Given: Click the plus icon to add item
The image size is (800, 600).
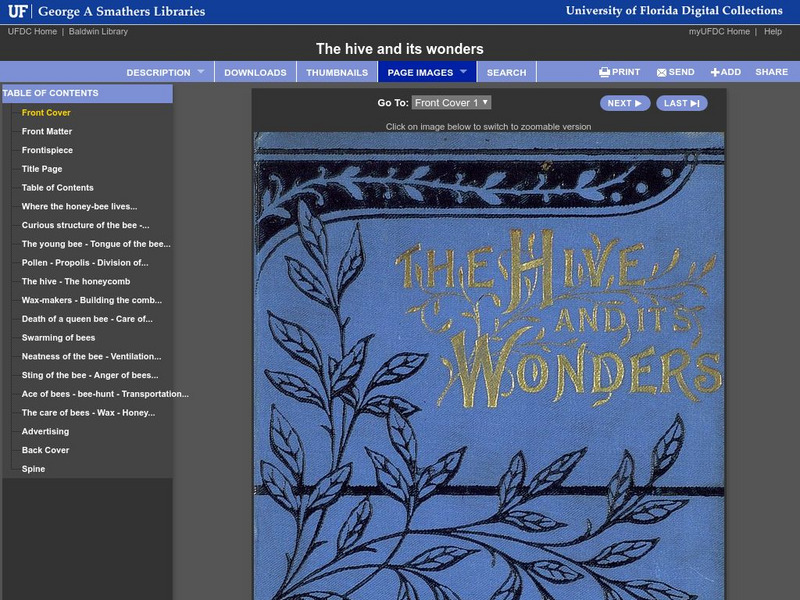Looking at the screenshot, I should point(713,71).
